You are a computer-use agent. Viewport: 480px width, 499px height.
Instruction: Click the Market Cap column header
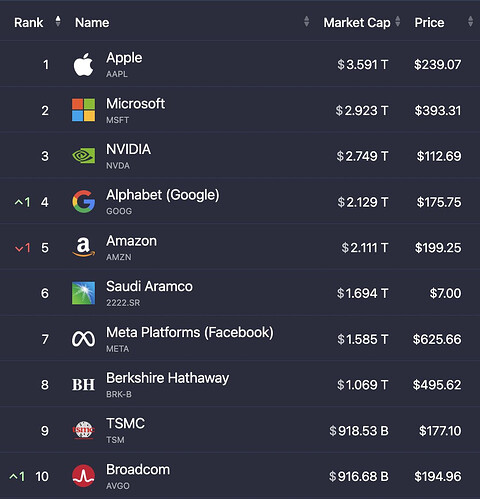point(357,23)
